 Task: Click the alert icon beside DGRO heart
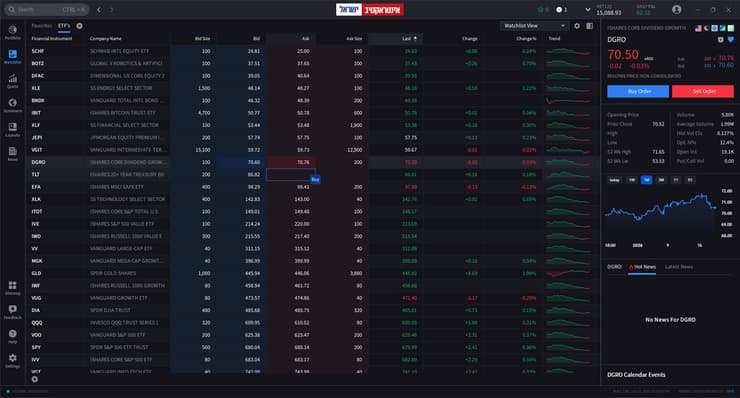point(720,40)
